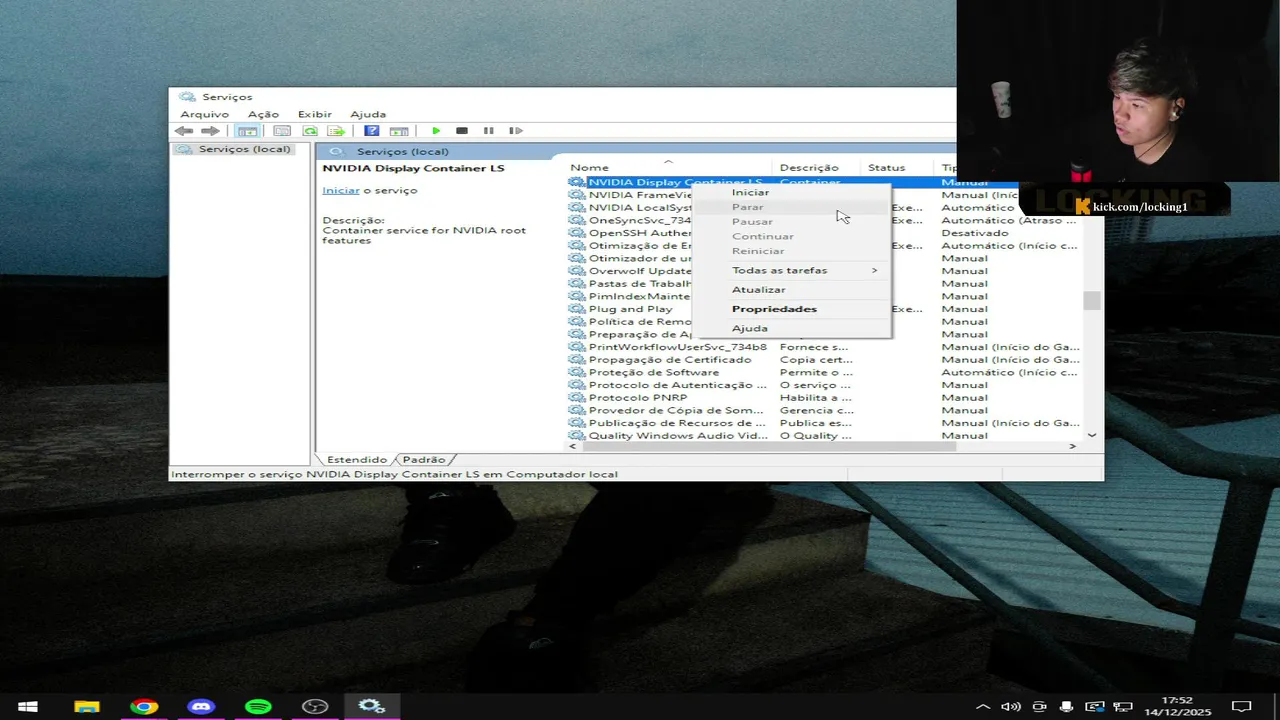Open the notification center icon
Image resolution: width=1280 pixels, height=720 pixels.
pos(1241,707)
